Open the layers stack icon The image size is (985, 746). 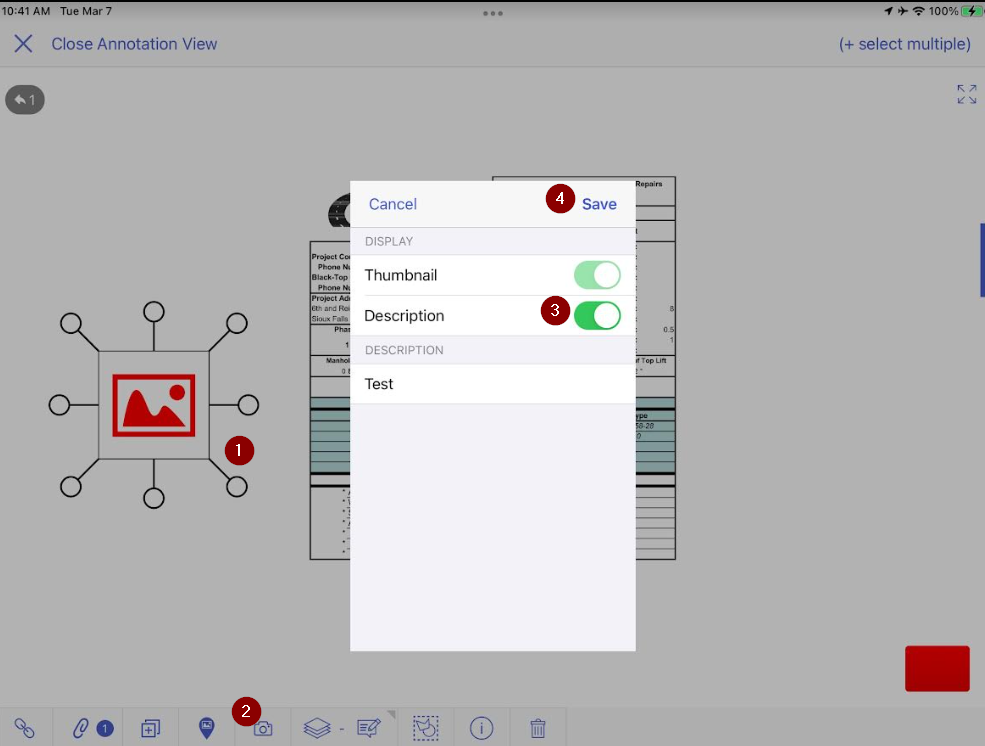(317, 728)
